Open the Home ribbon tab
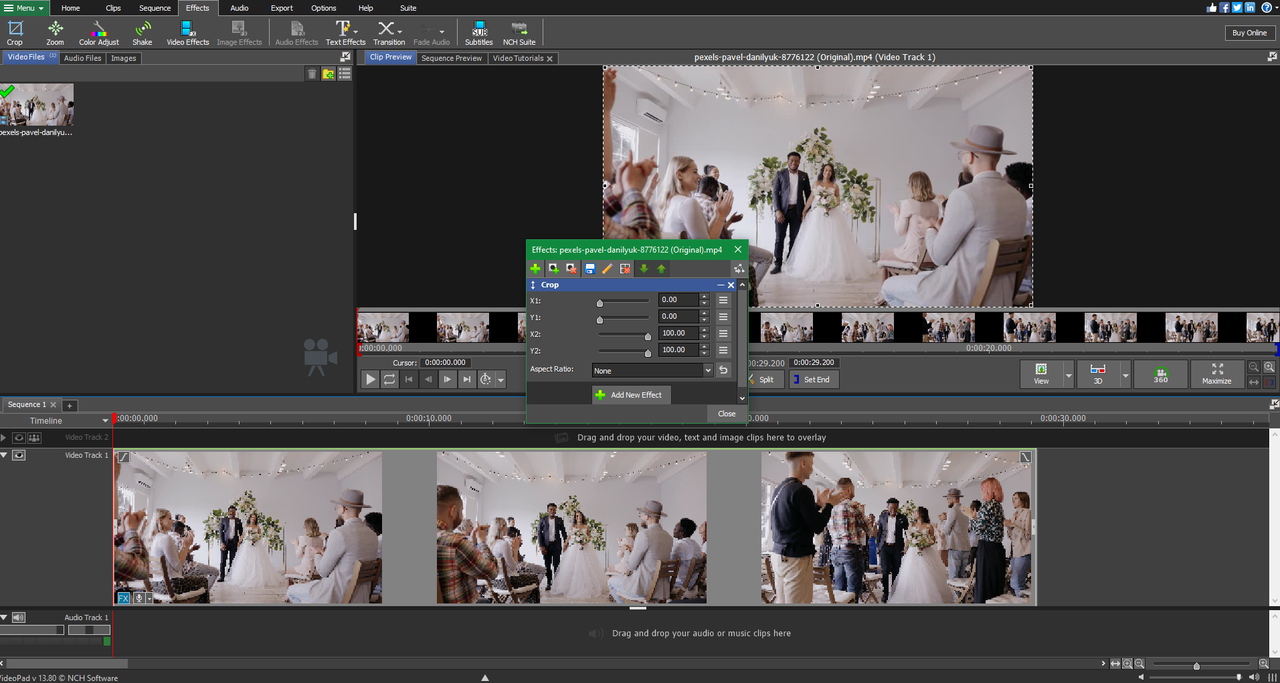This screenshot has width=1280, height=683. point(71,7)
